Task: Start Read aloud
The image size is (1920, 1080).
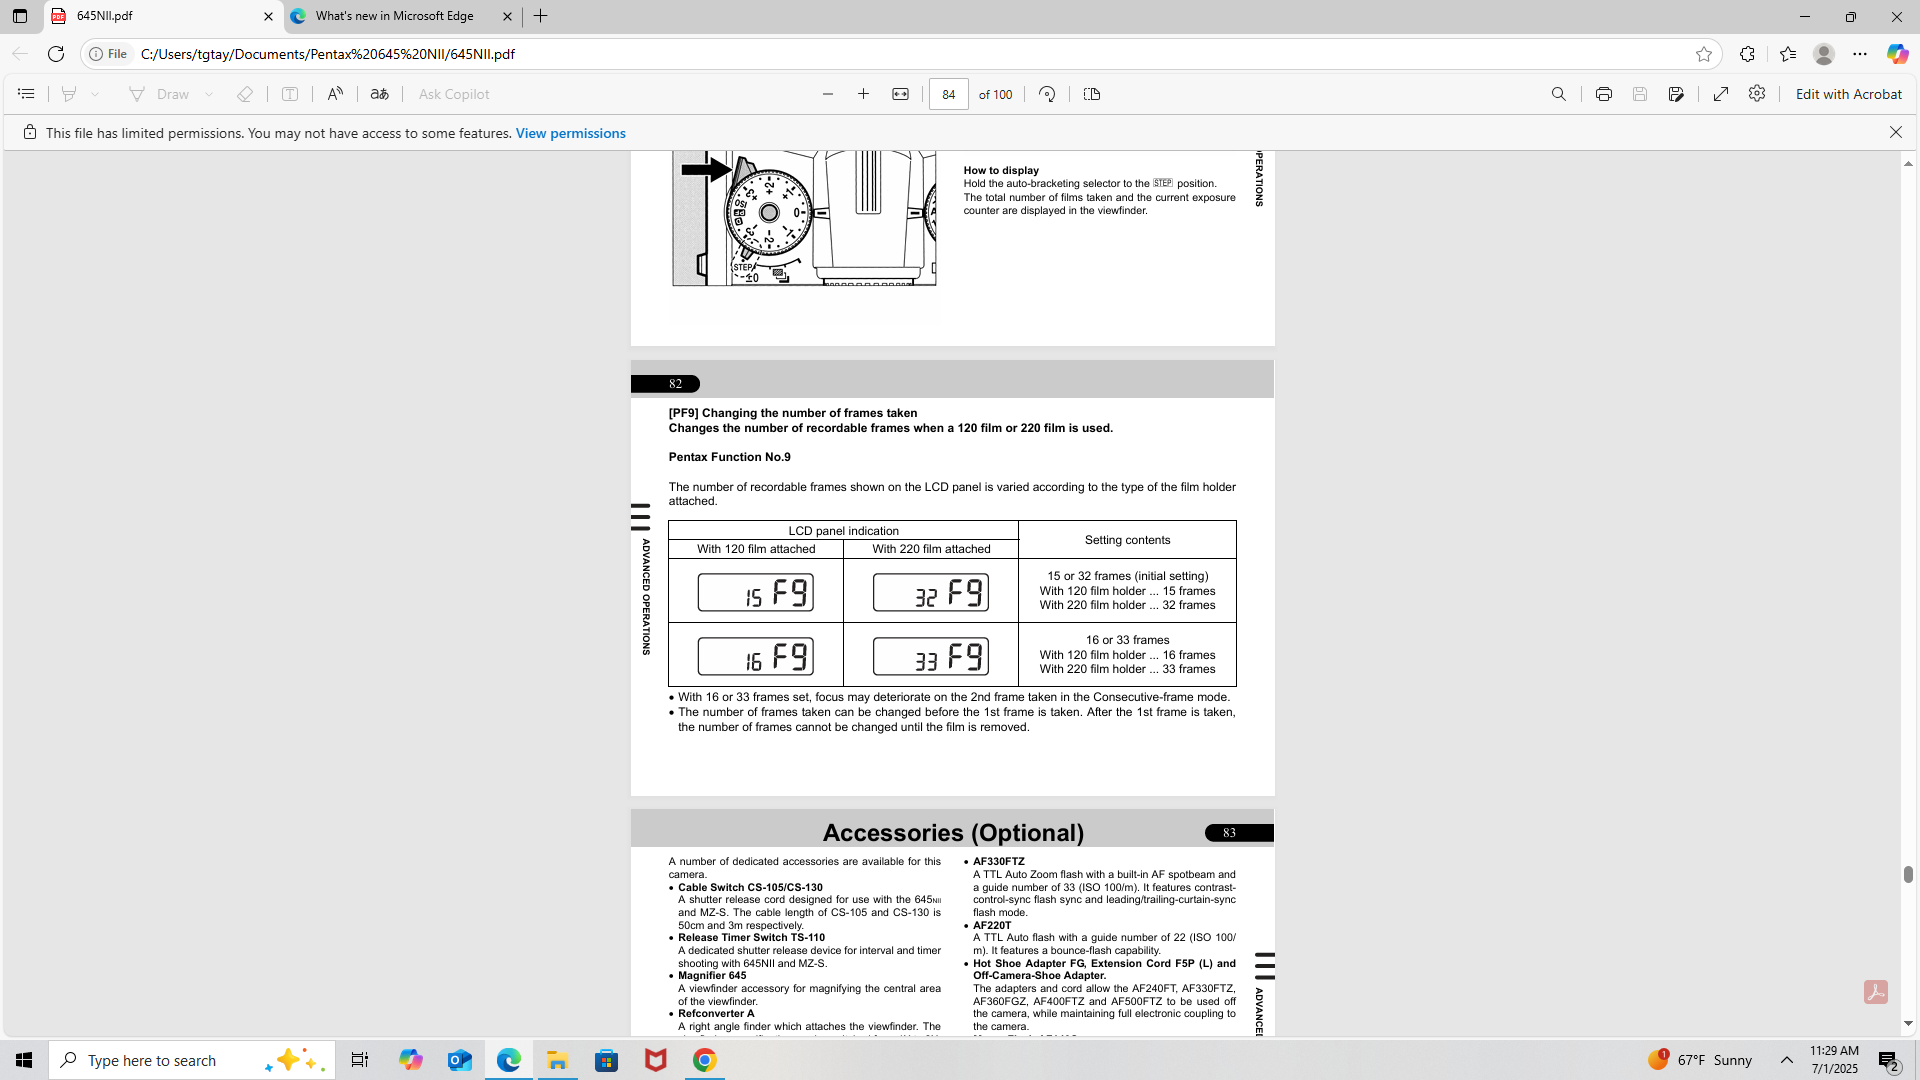Action: (x=335, y=94)
